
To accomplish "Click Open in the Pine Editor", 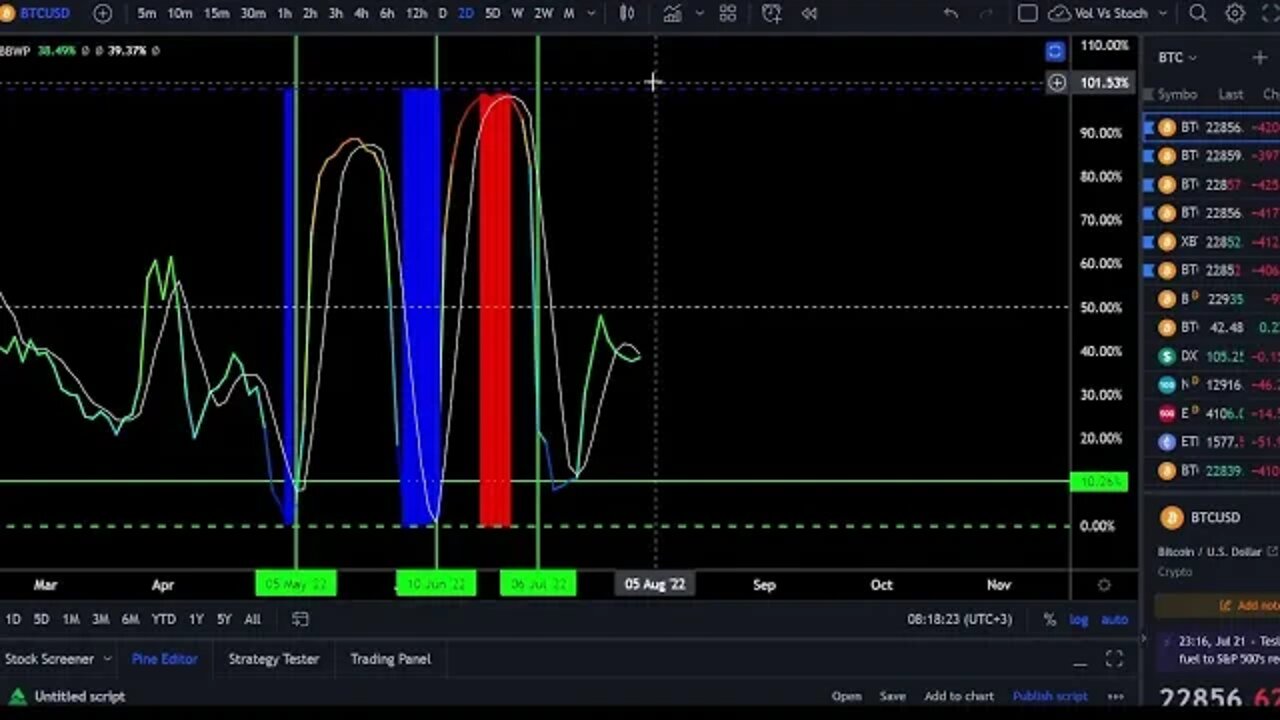I will pos(846,696).
